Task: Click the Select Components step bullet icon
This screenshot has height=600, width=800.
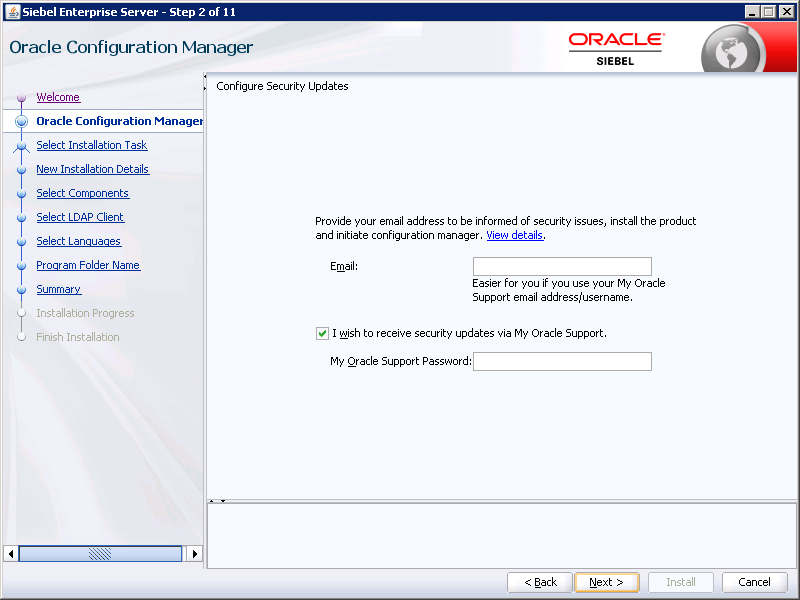Action: coord(21,194)
